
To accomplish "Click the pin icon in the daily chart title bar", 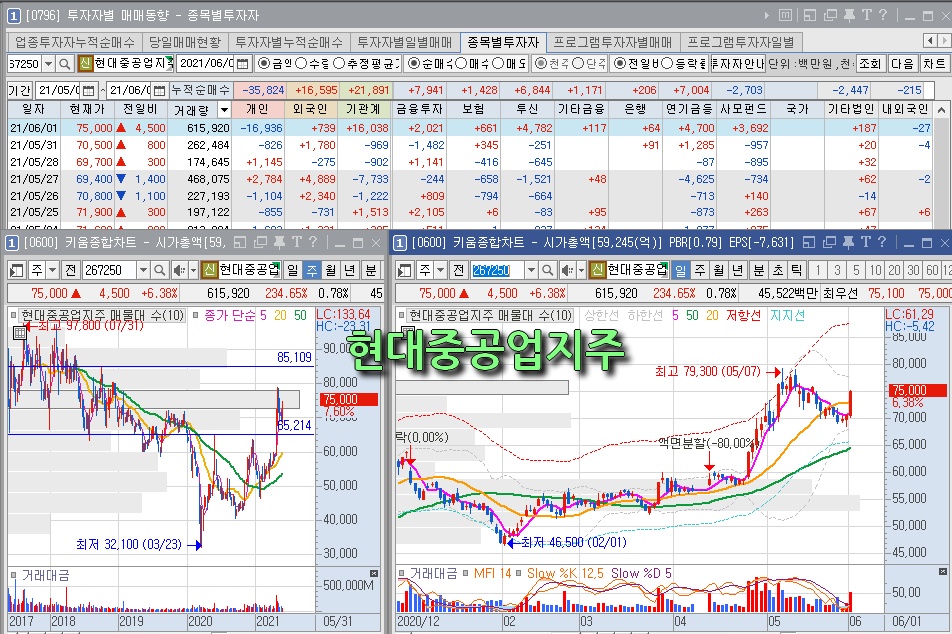I will click(848, 243).
